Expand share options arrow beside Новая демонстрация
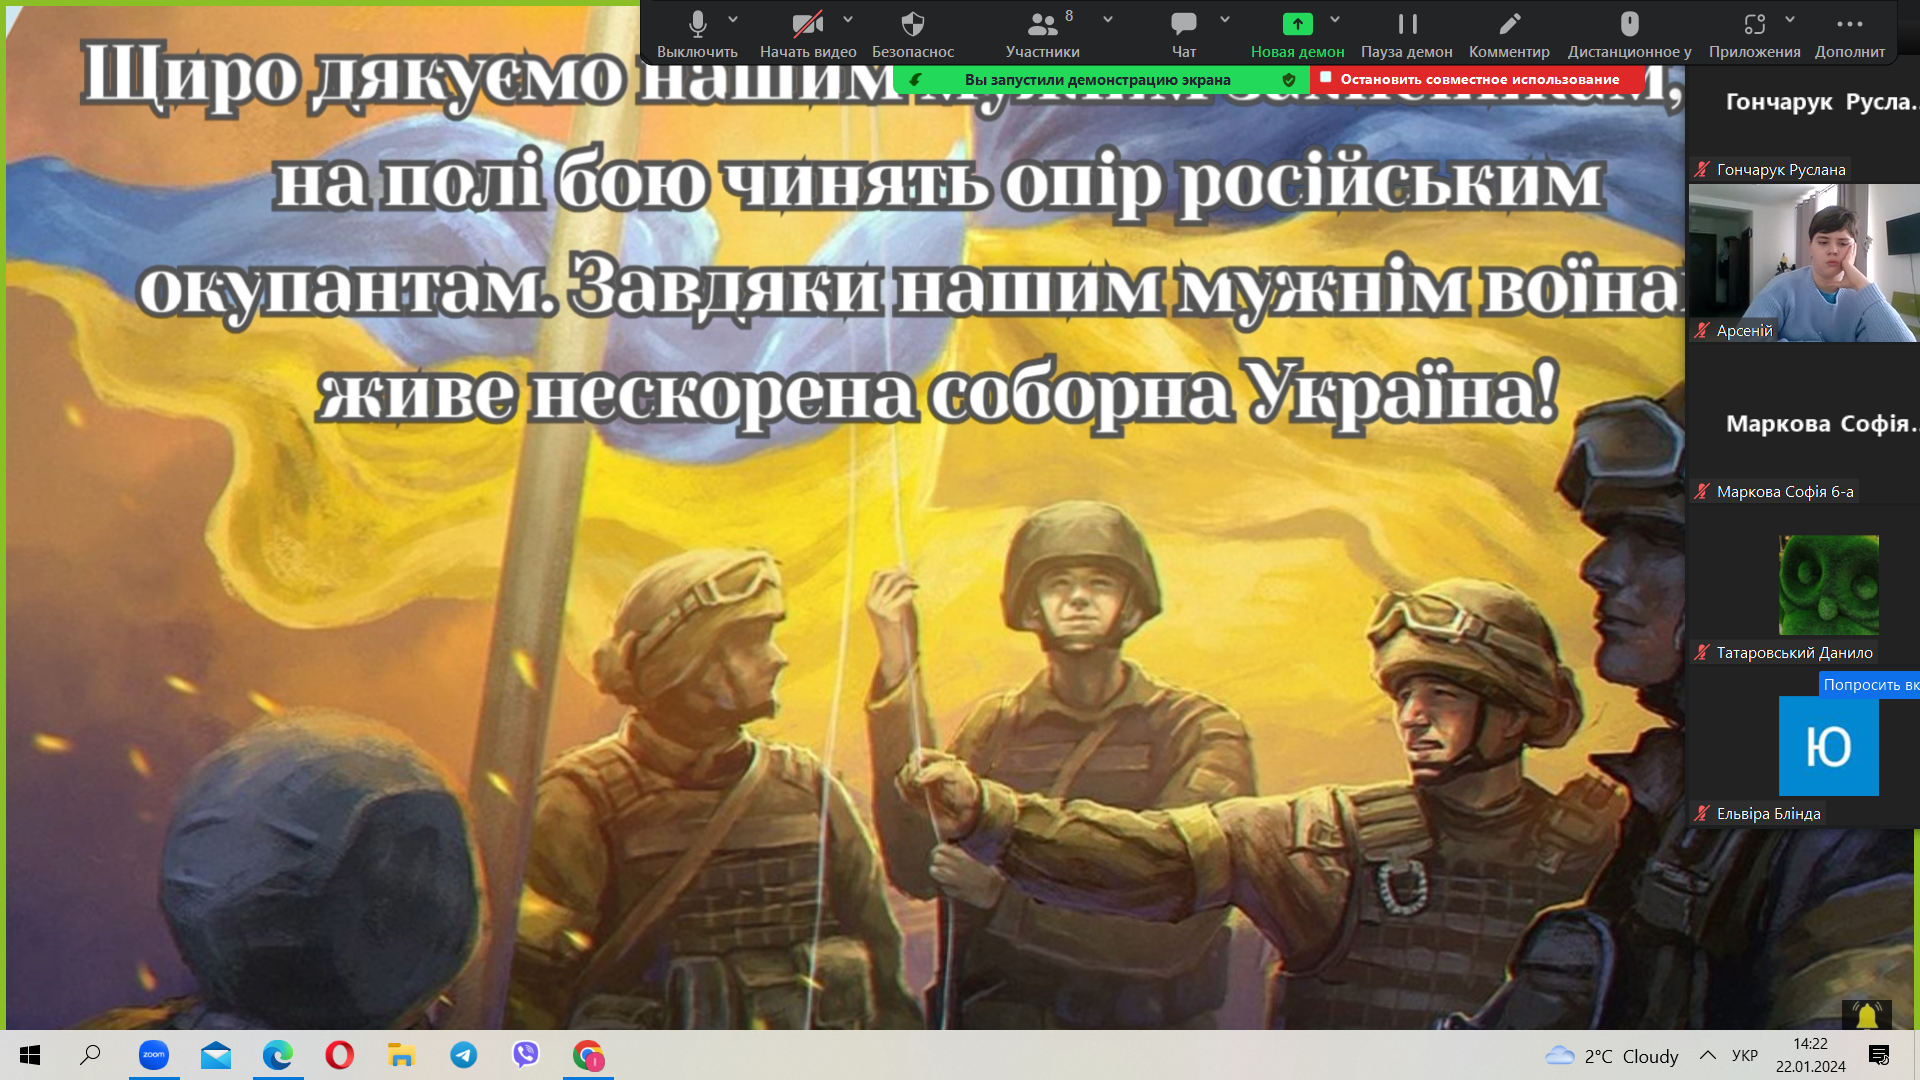The height and width of the screenshot is (1080, 1920). [1335, 19]
